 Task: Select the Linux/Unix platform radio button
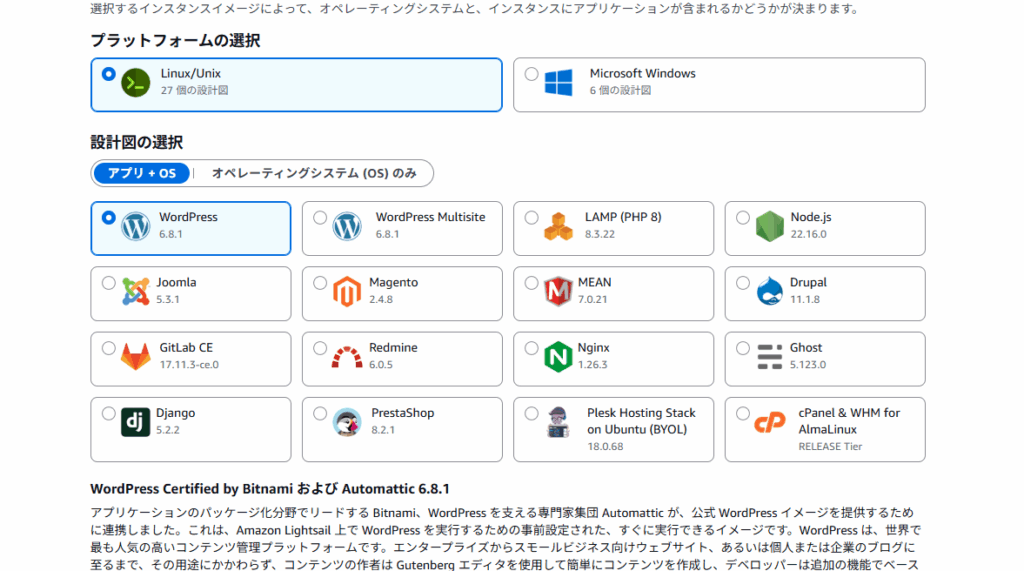[109, 74]
